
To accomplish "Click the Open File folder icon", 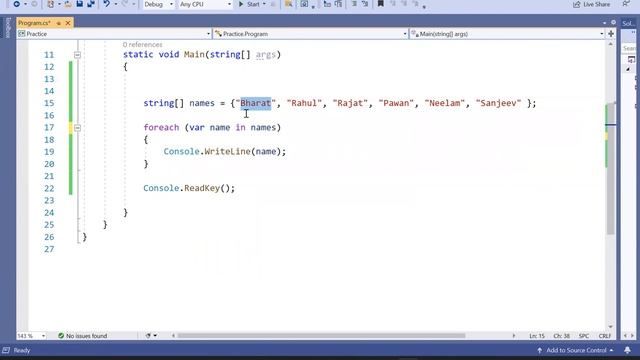I will (68, 4).
